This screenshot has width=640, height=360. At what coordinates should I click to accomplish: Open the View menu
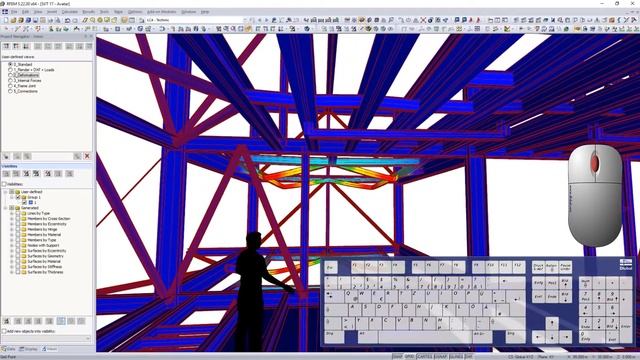click(38, 12)
